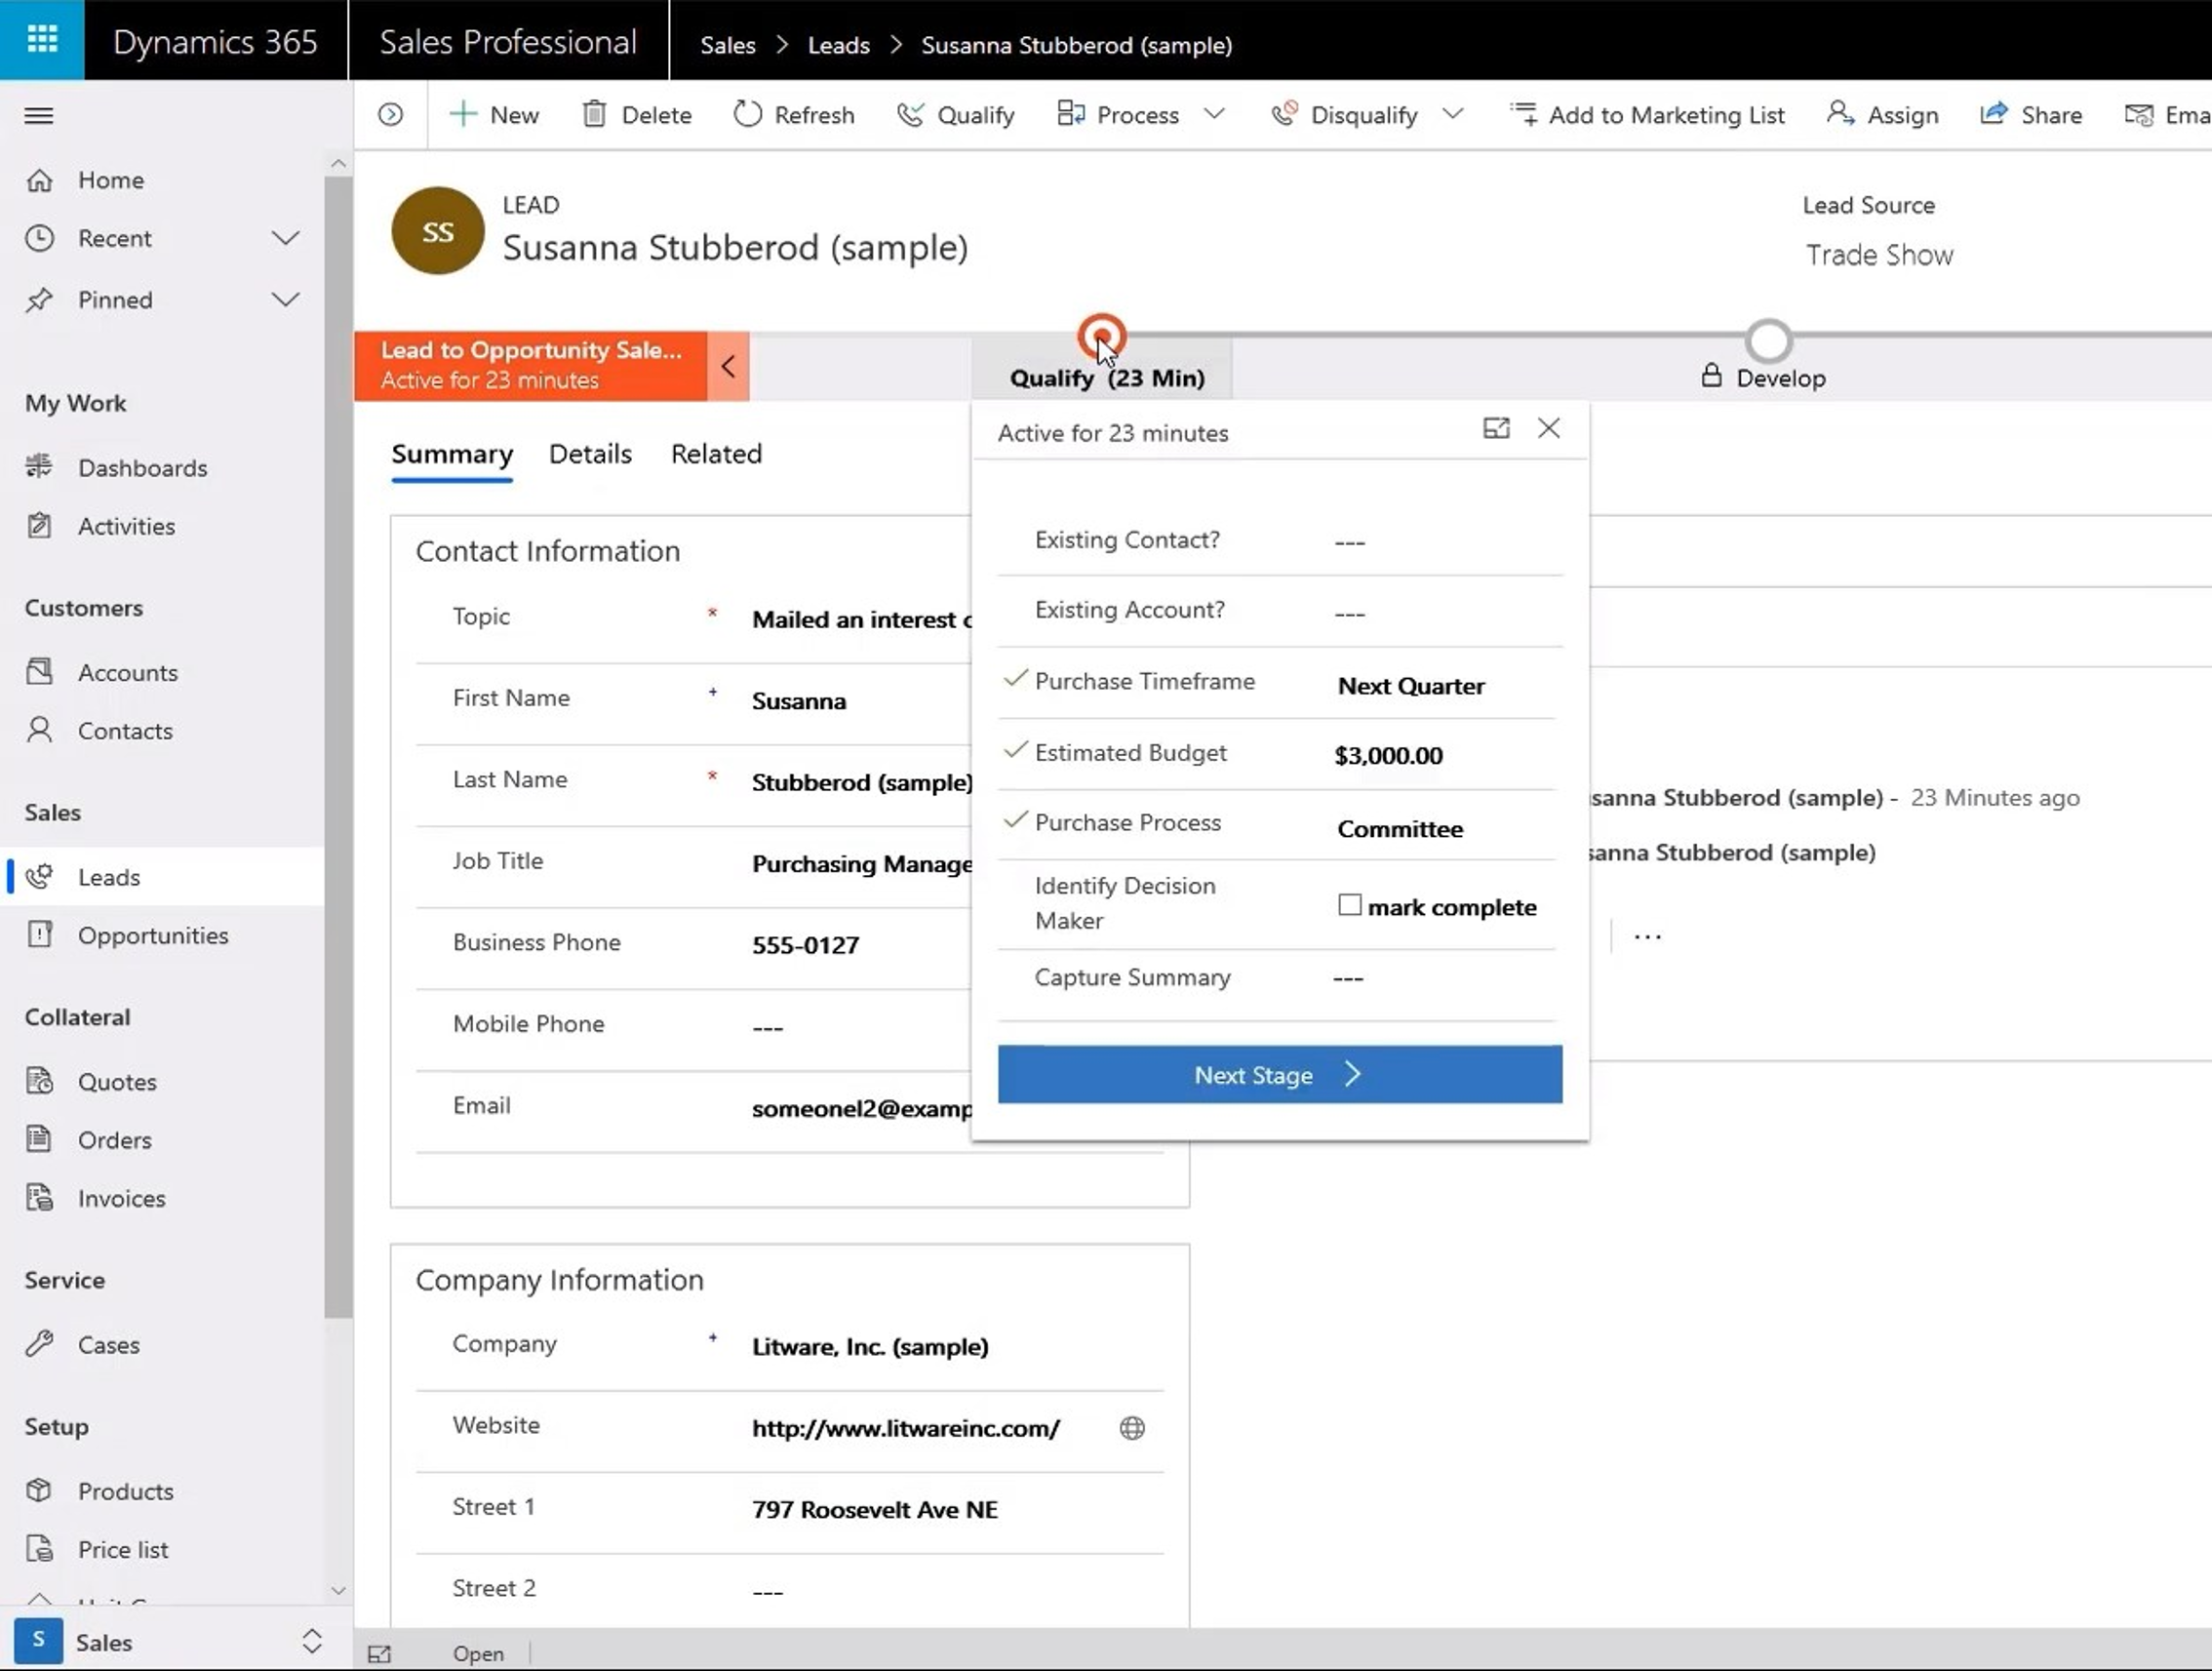Click the New record command
Image resolution: width=2212 pixels, height=1671 pixels.
click(495, 115)
